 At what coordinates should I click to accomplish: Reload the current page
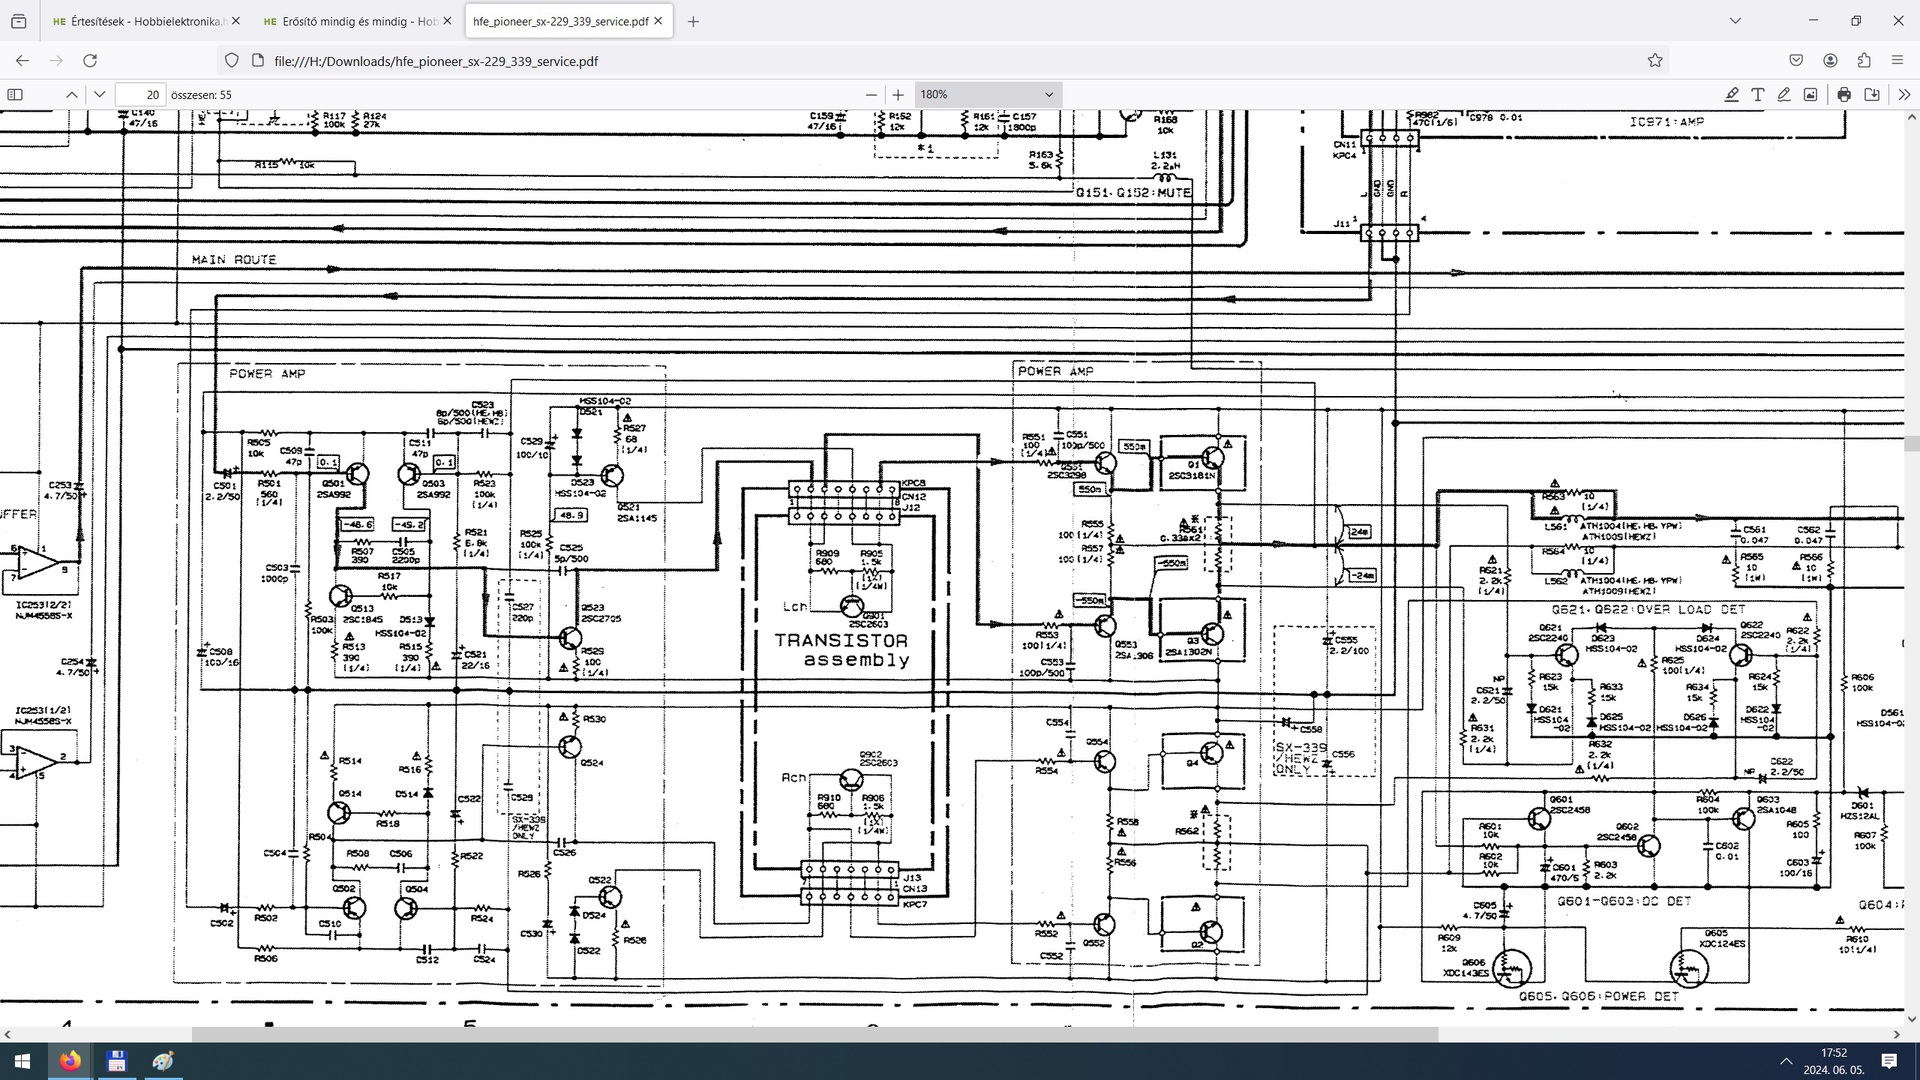point(90,60)
